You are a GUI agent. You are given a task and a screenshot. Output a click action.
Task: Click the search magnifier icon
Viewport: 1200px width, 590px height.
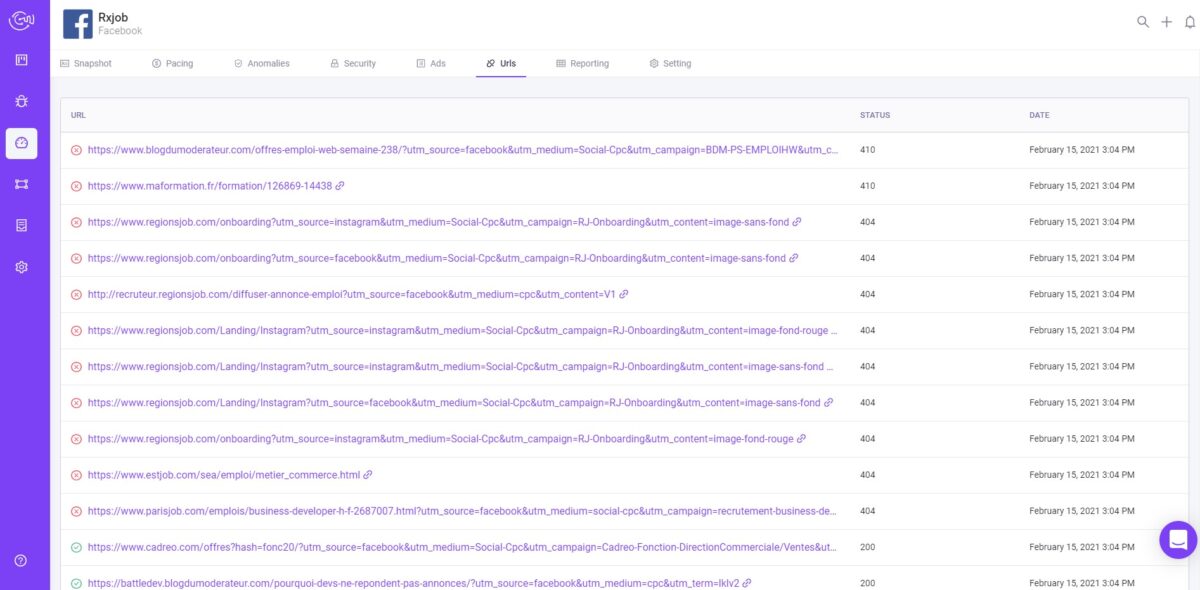pos(1143,22)
